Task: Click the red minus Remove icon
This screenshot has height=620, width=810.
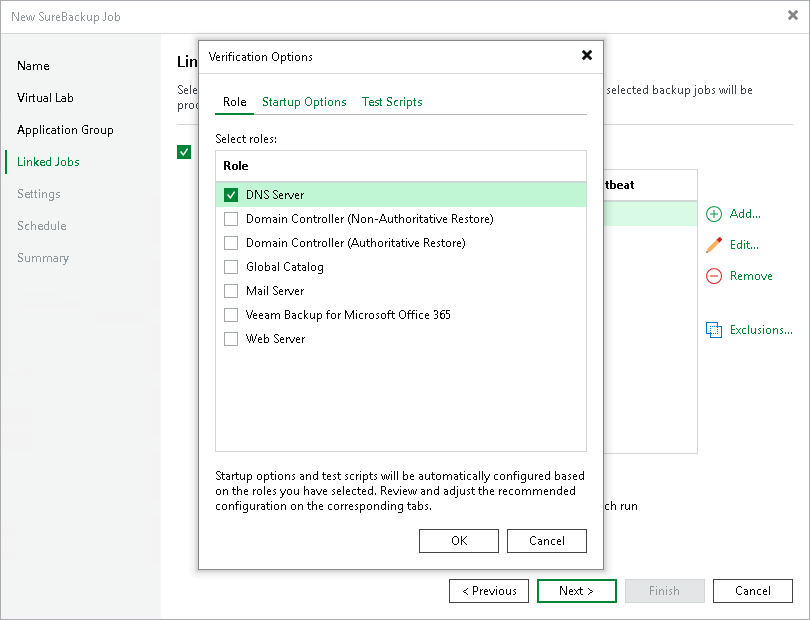Action: (x=714, y=276)
